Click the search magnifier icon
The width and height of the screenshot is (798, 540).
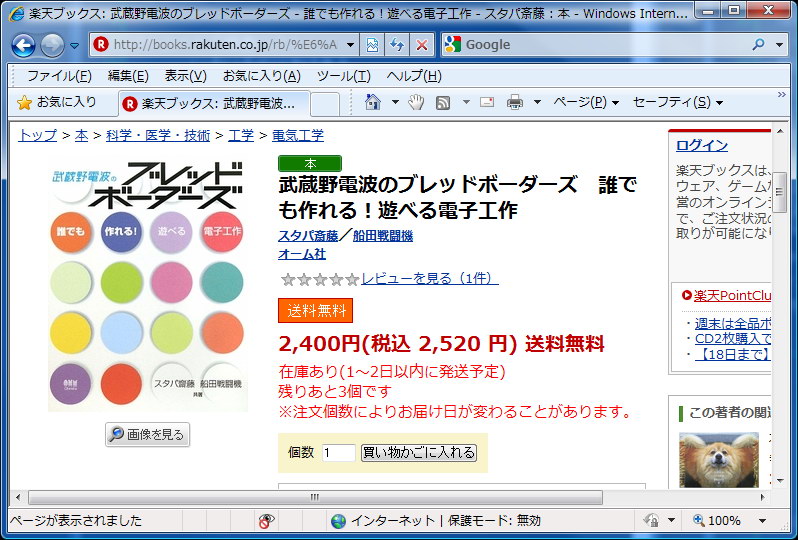[758, 45]
